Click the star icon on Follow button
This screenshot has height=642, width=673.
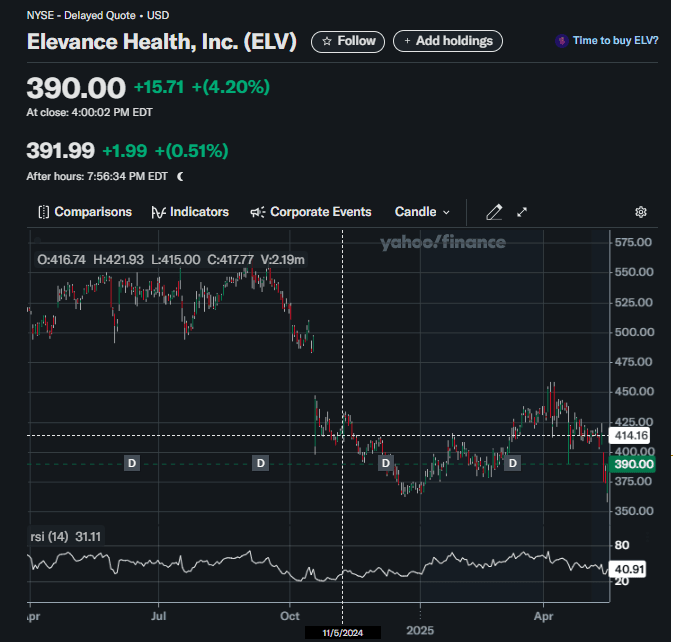pyautogui.click(x=326, y=41)
